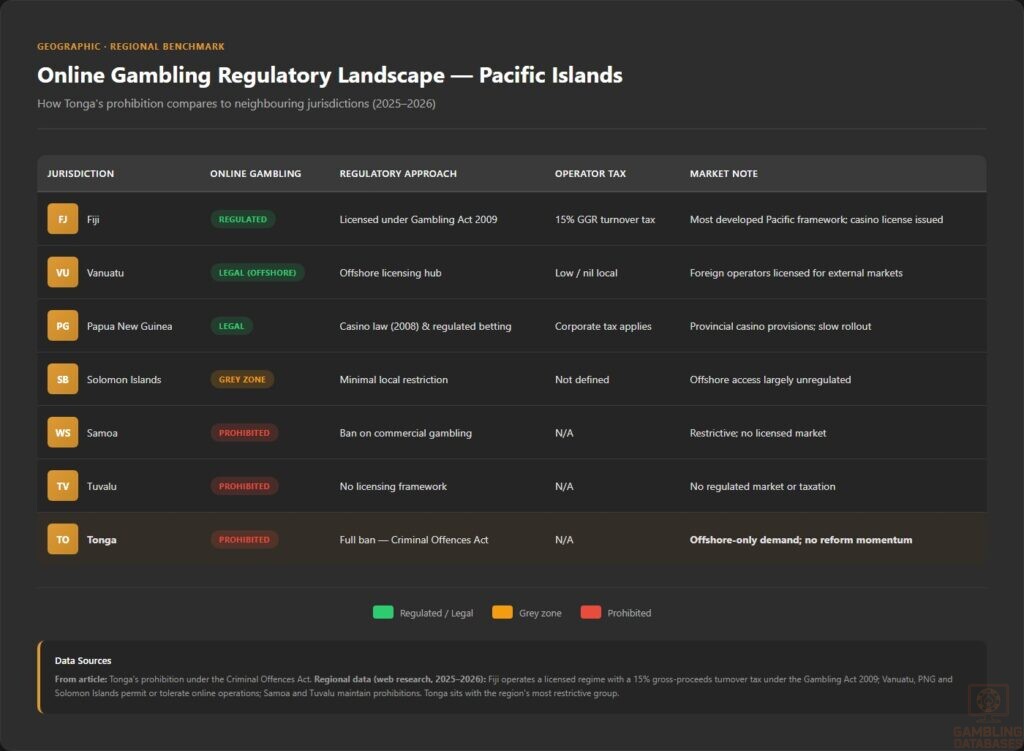
Task: Click Papua New Guinea's LEGAL status pill
Action: point(231,326)
